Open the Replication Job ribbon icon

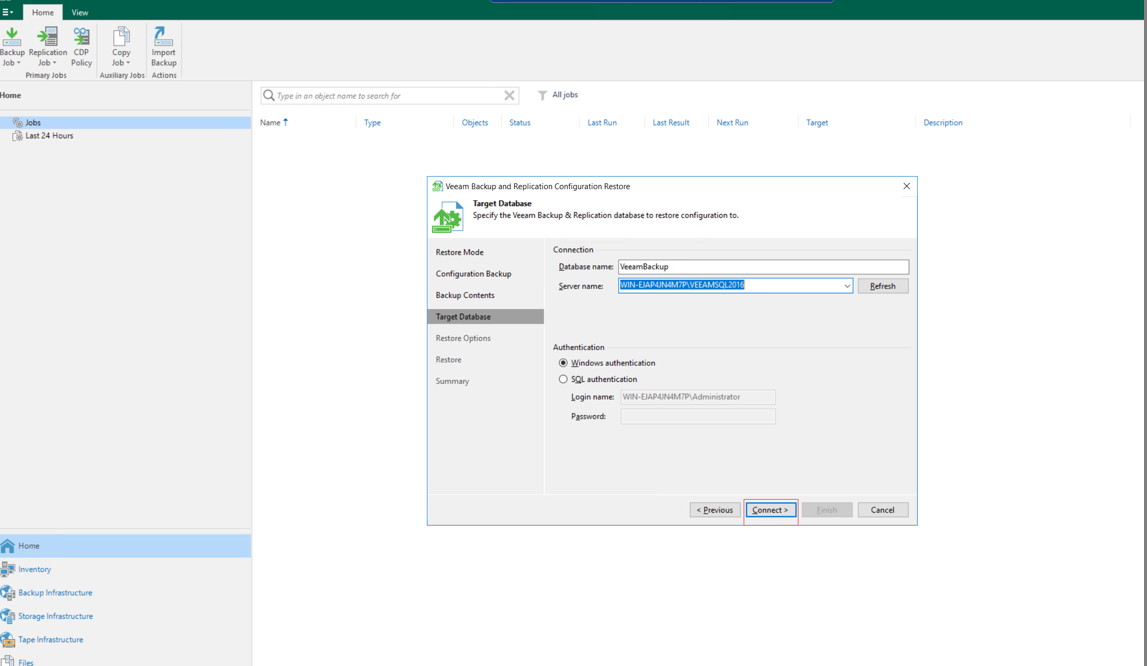click(47, 46)
